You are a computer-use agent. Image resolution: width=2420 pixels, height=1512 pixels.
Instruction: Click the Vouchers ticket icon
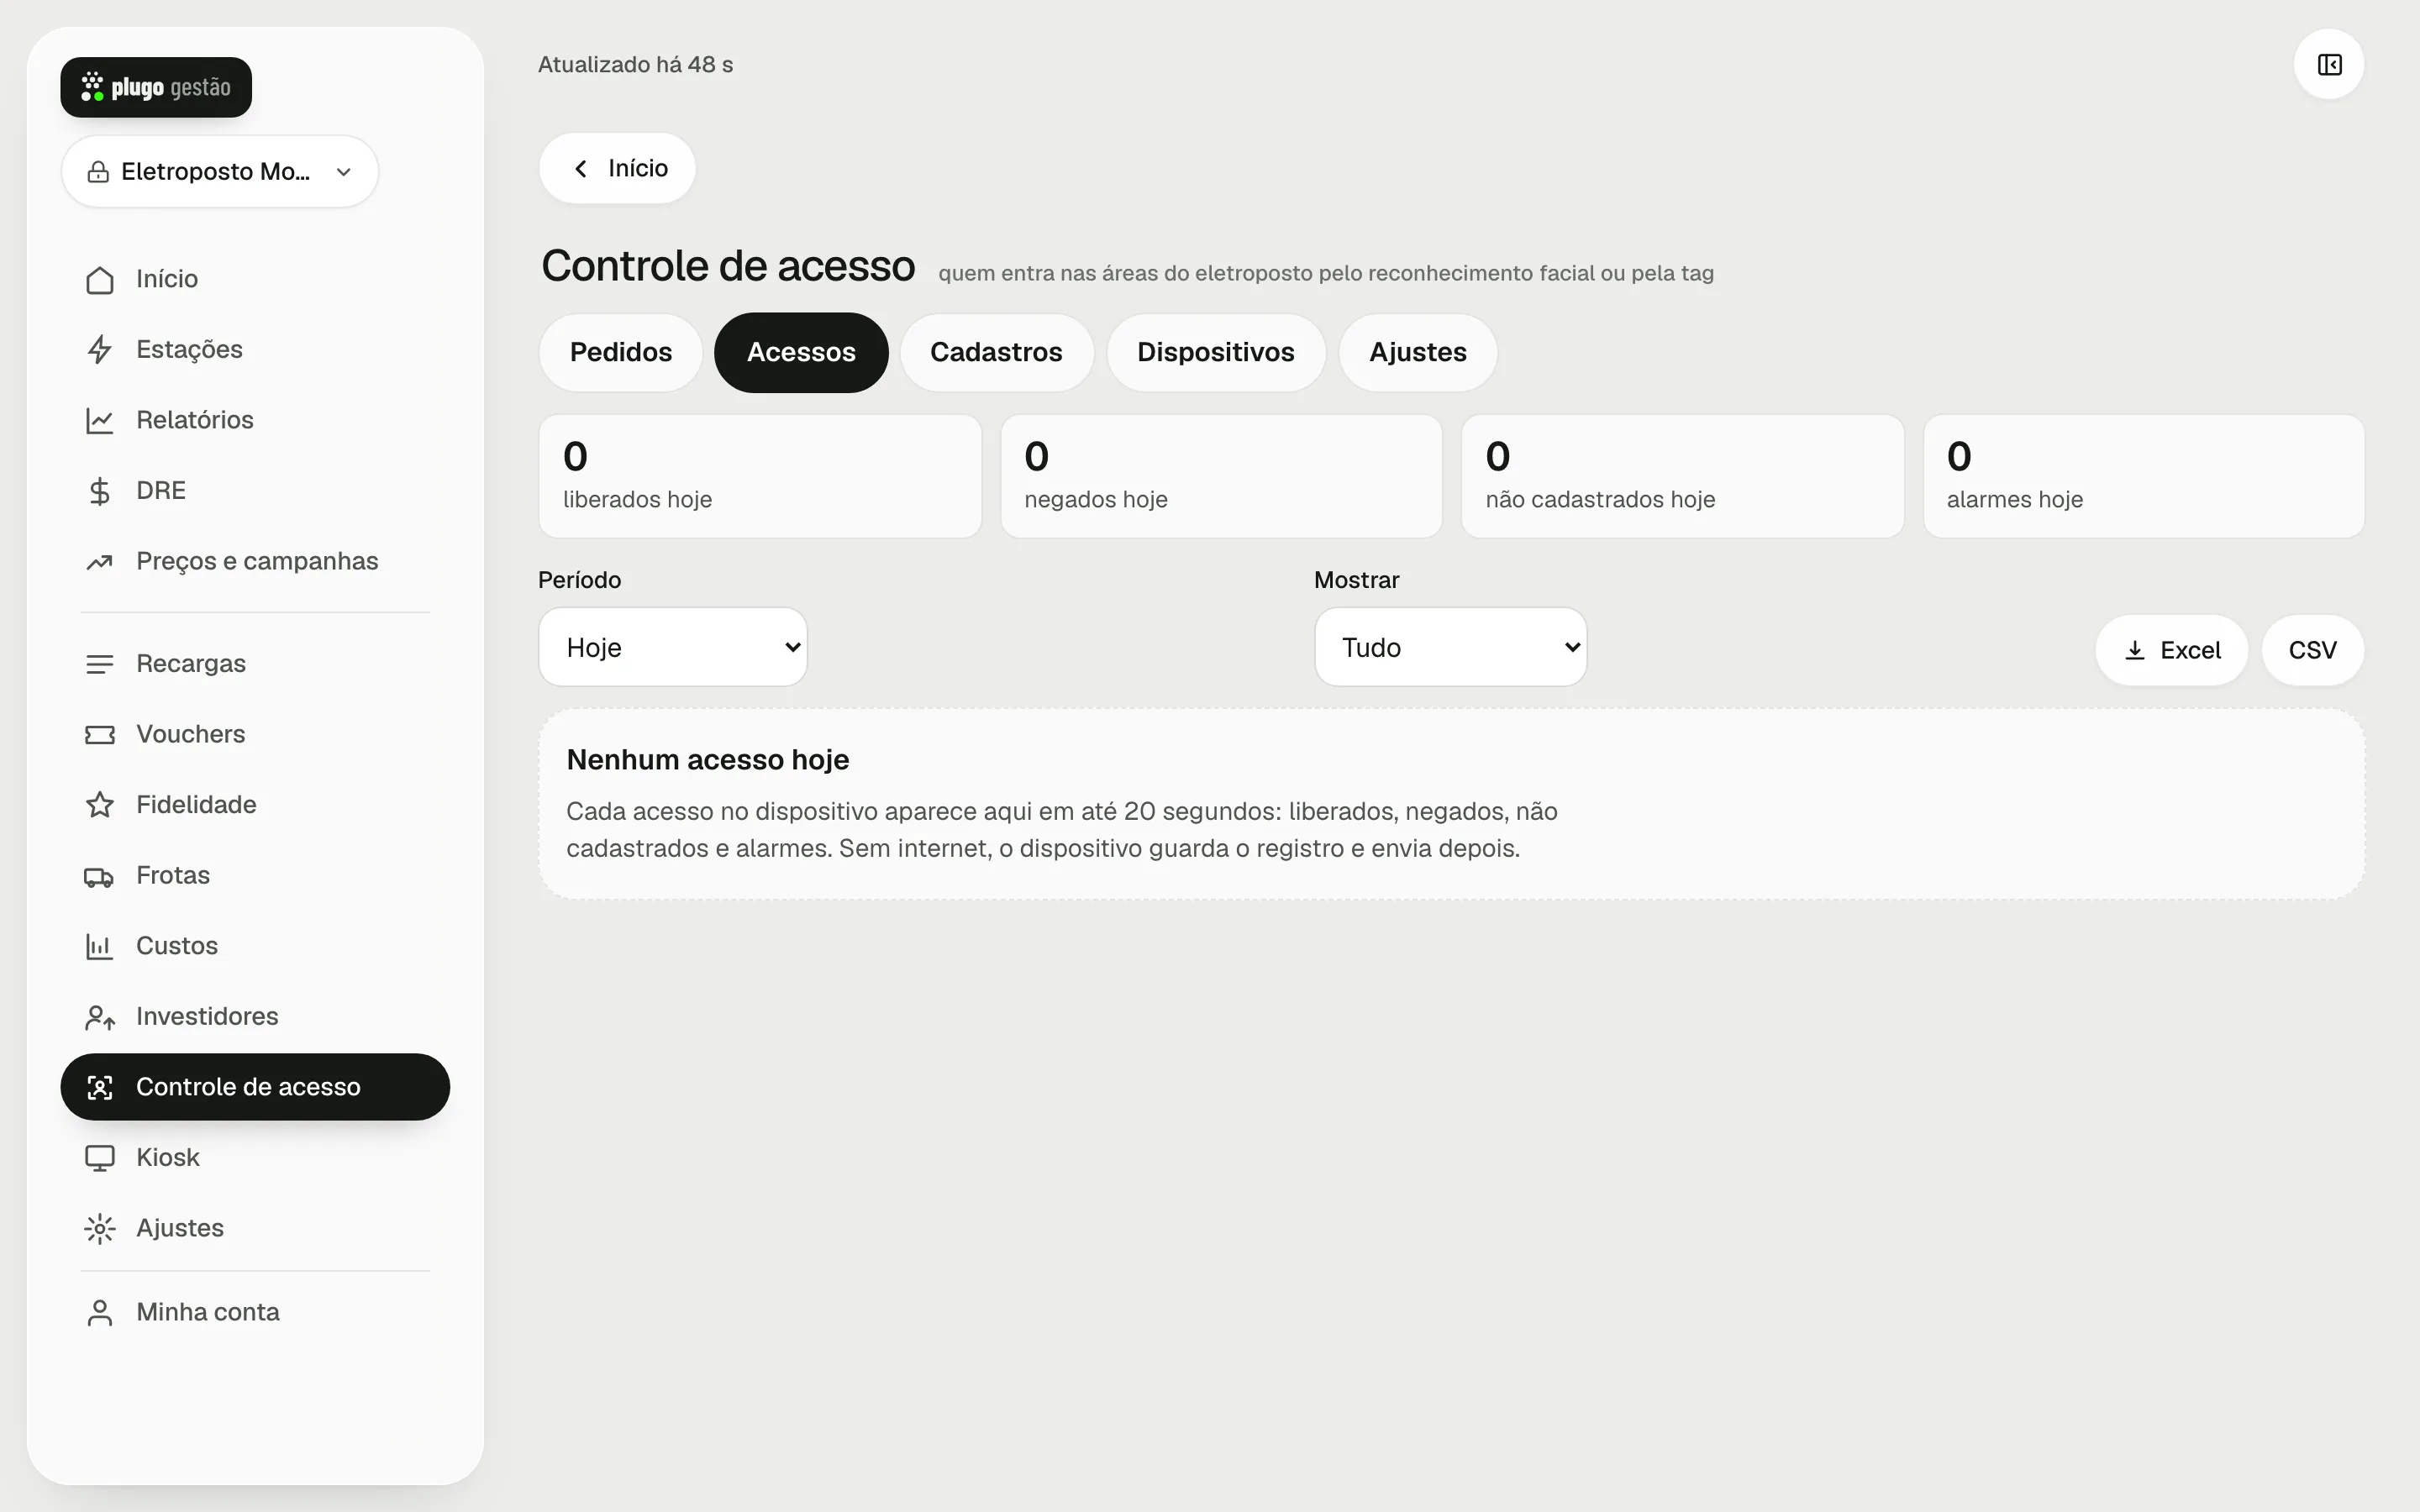(x=99, y=735)
